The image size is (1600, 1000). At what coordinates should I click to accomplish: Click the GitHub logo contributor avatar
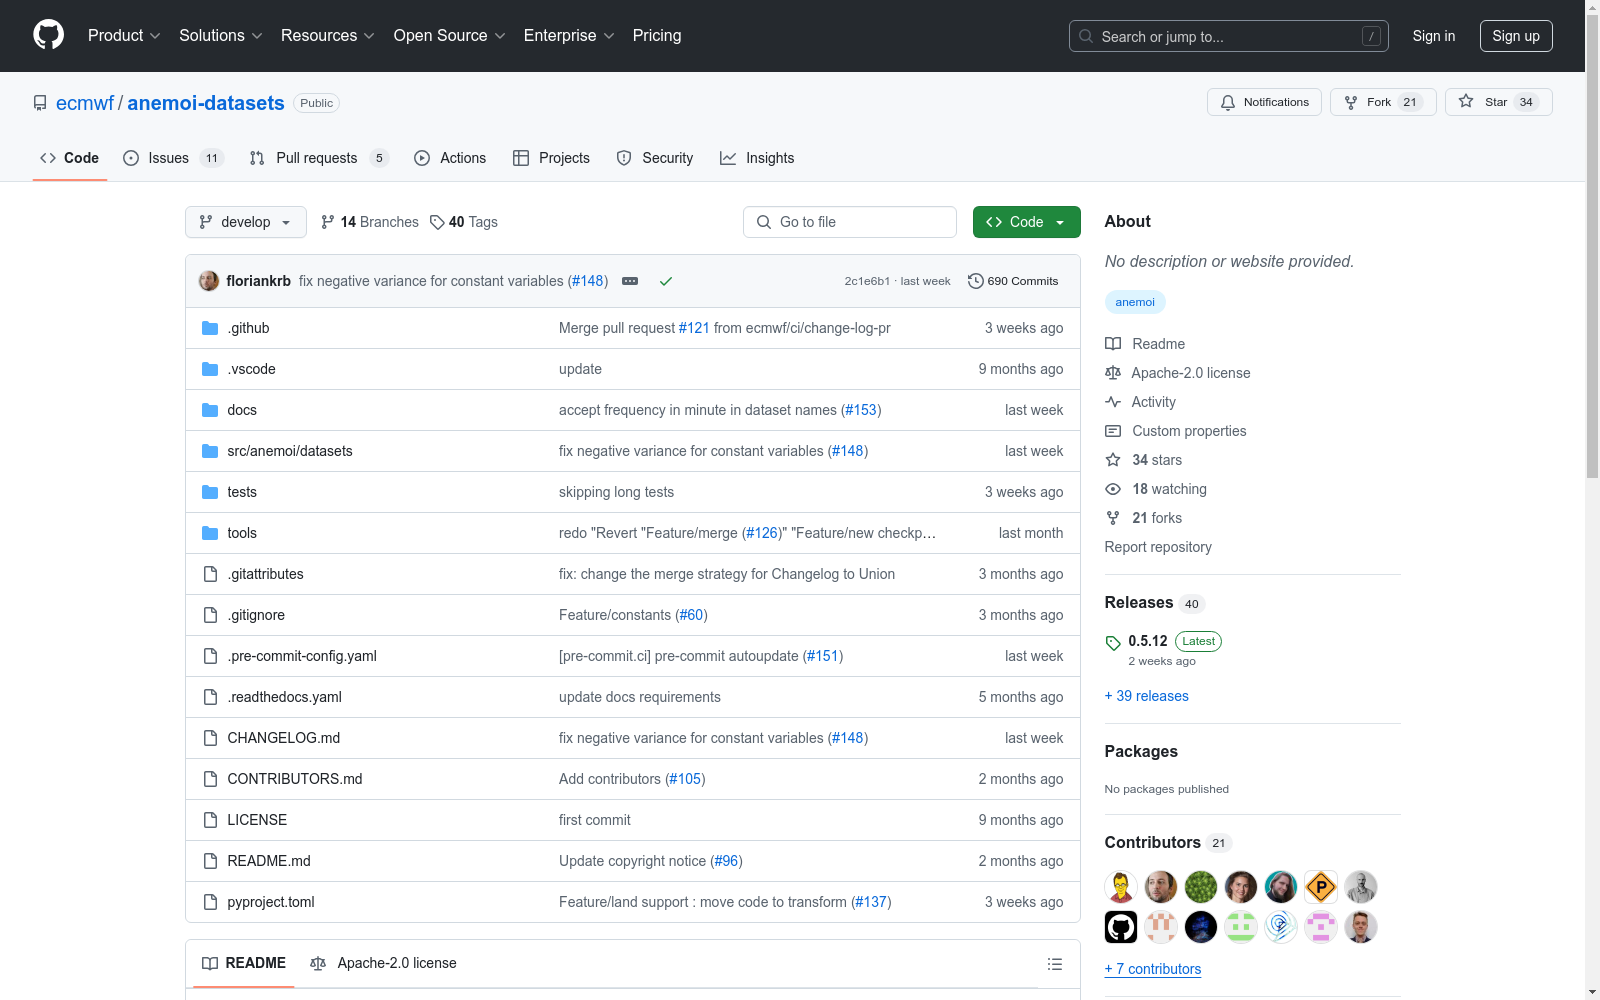[x=1121, y=927]
